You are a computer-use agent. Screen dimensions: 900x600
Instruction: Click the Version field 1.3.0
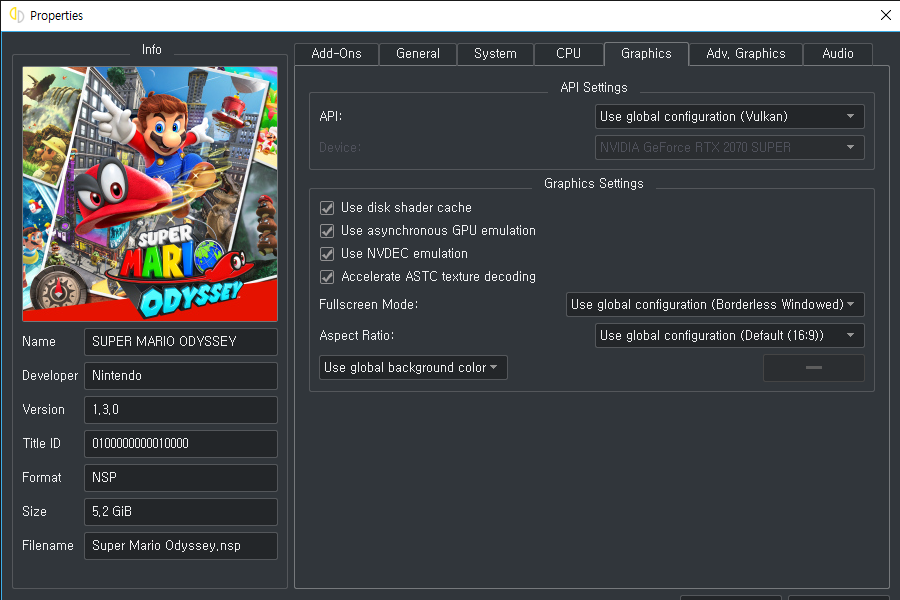tap(181, 409)
